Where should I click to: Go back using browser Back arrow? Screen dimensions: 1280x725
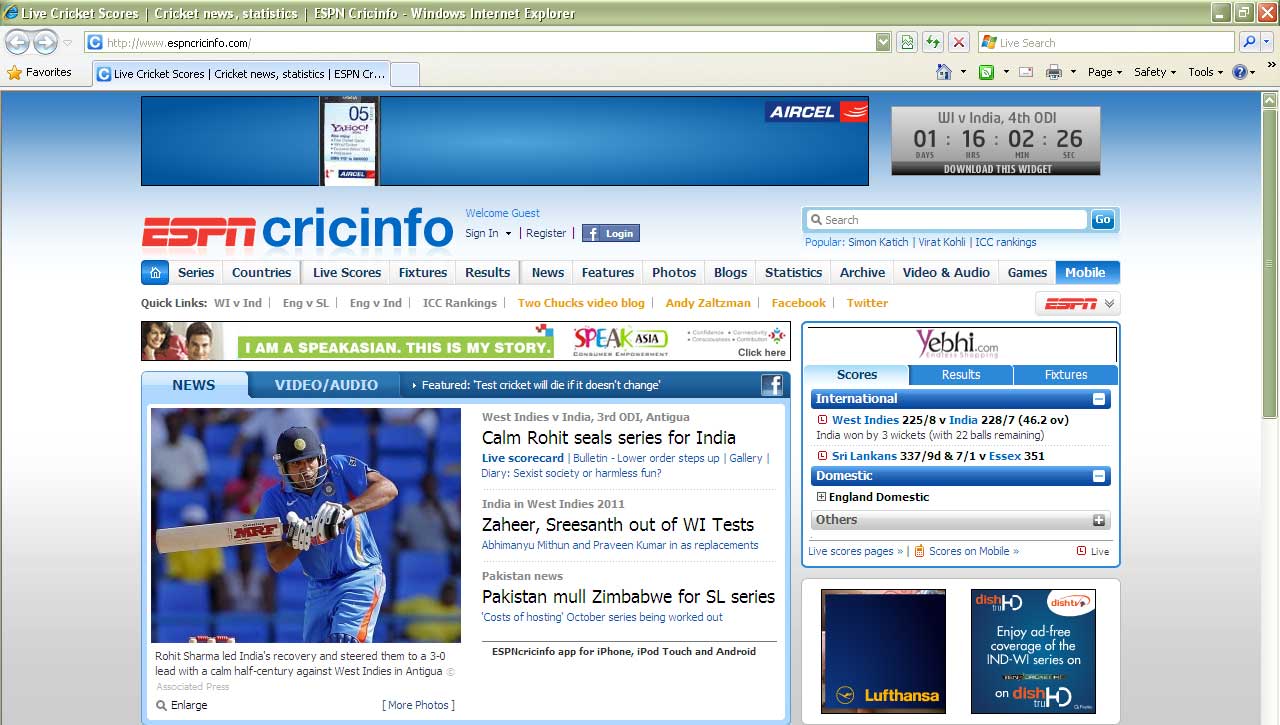tap(18, 42)
